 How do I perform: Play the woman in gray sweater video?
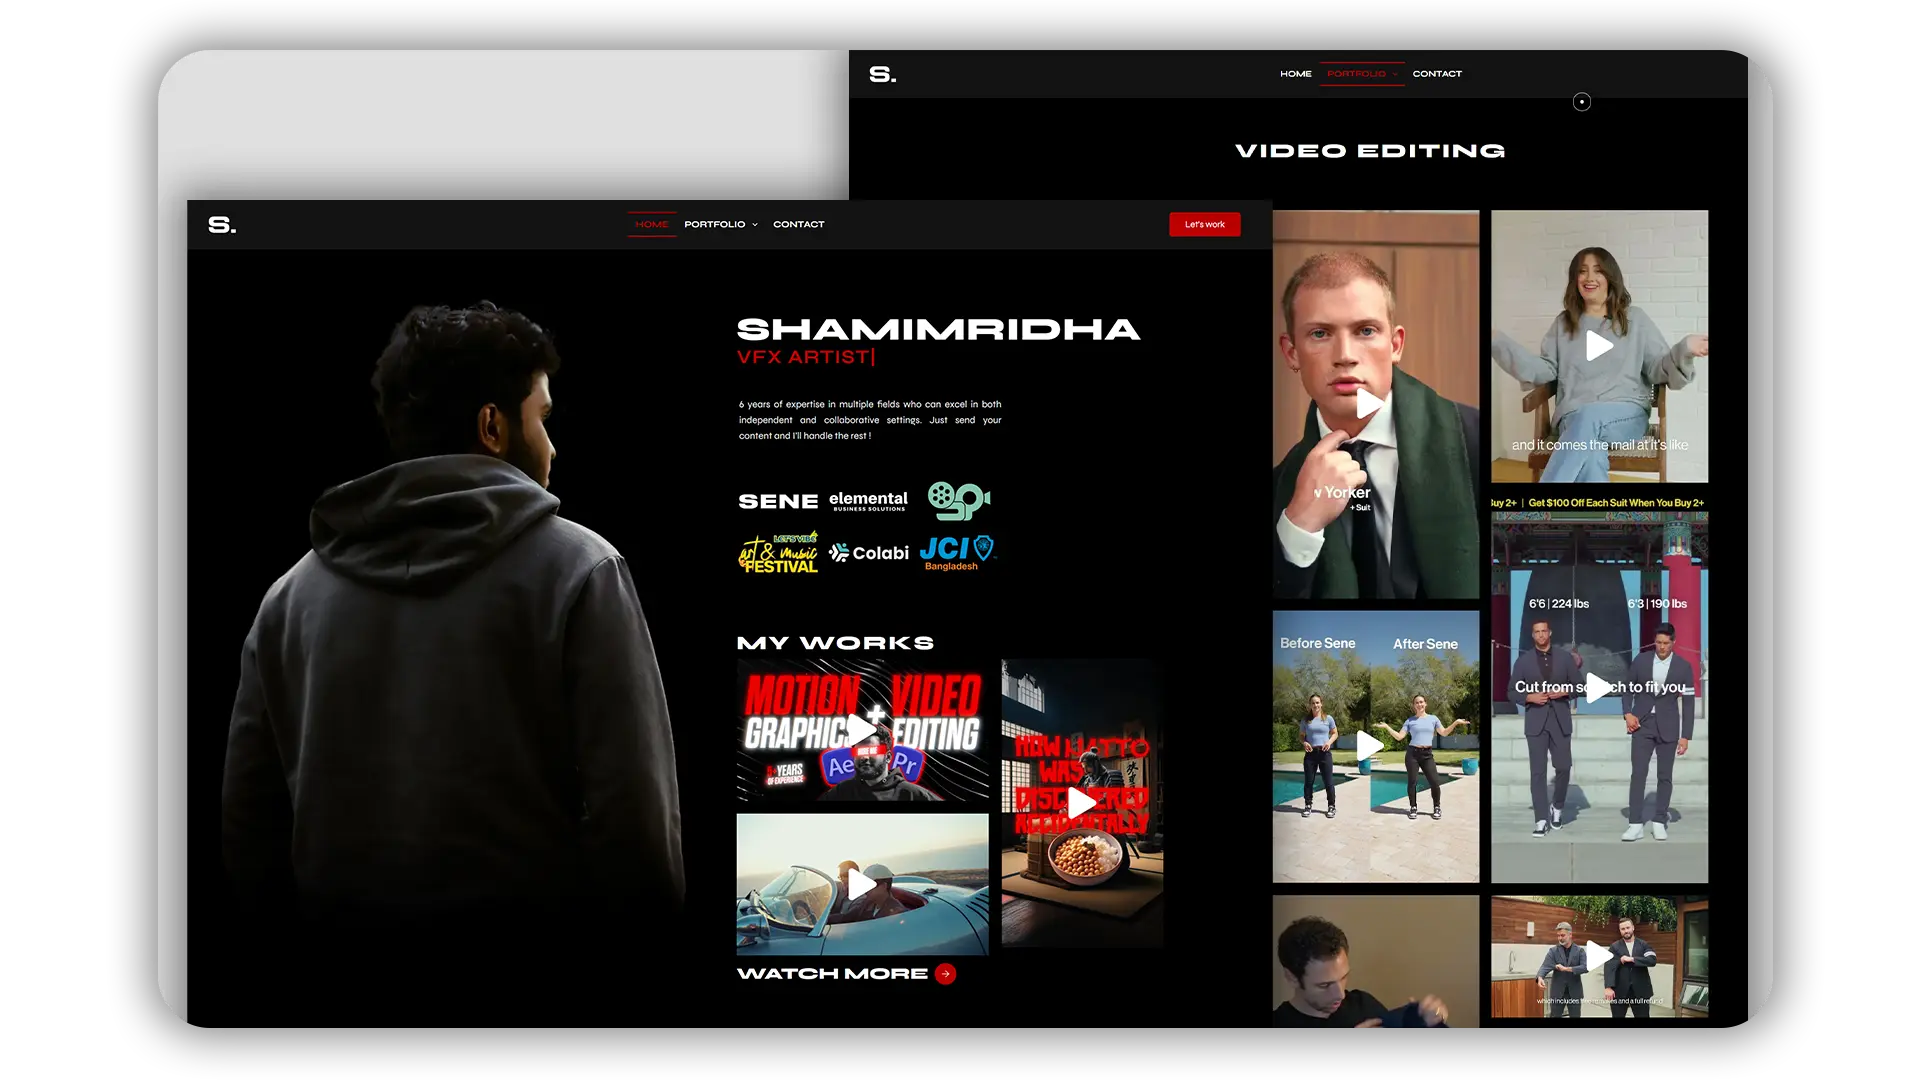(x=1599, y=346)
